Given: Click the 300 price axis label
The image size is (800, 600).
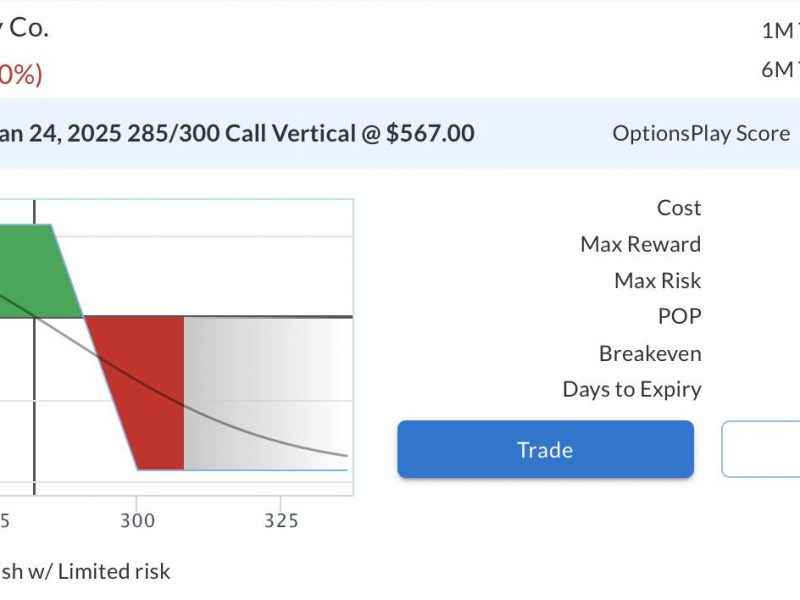Looking at the screenshot, I should (137, 521).
